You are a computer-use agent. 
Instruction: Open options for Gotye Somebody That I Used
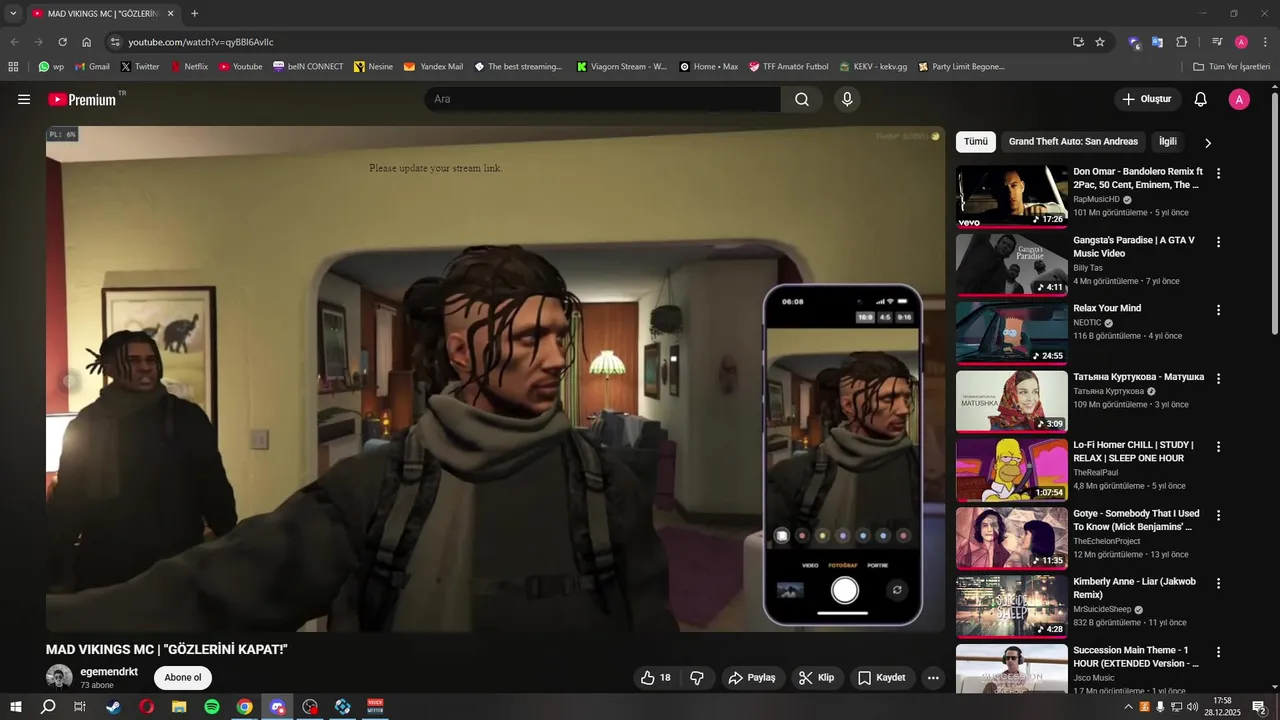point(1218,515)
